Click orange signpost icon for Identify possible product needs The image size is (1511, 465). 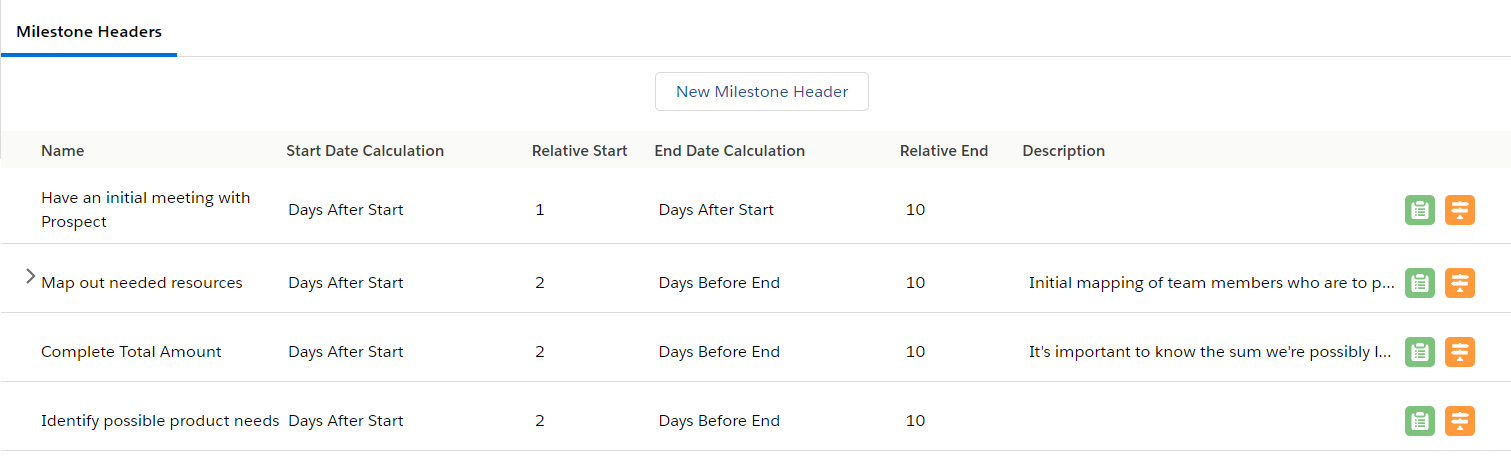(x=1460, y=421)
